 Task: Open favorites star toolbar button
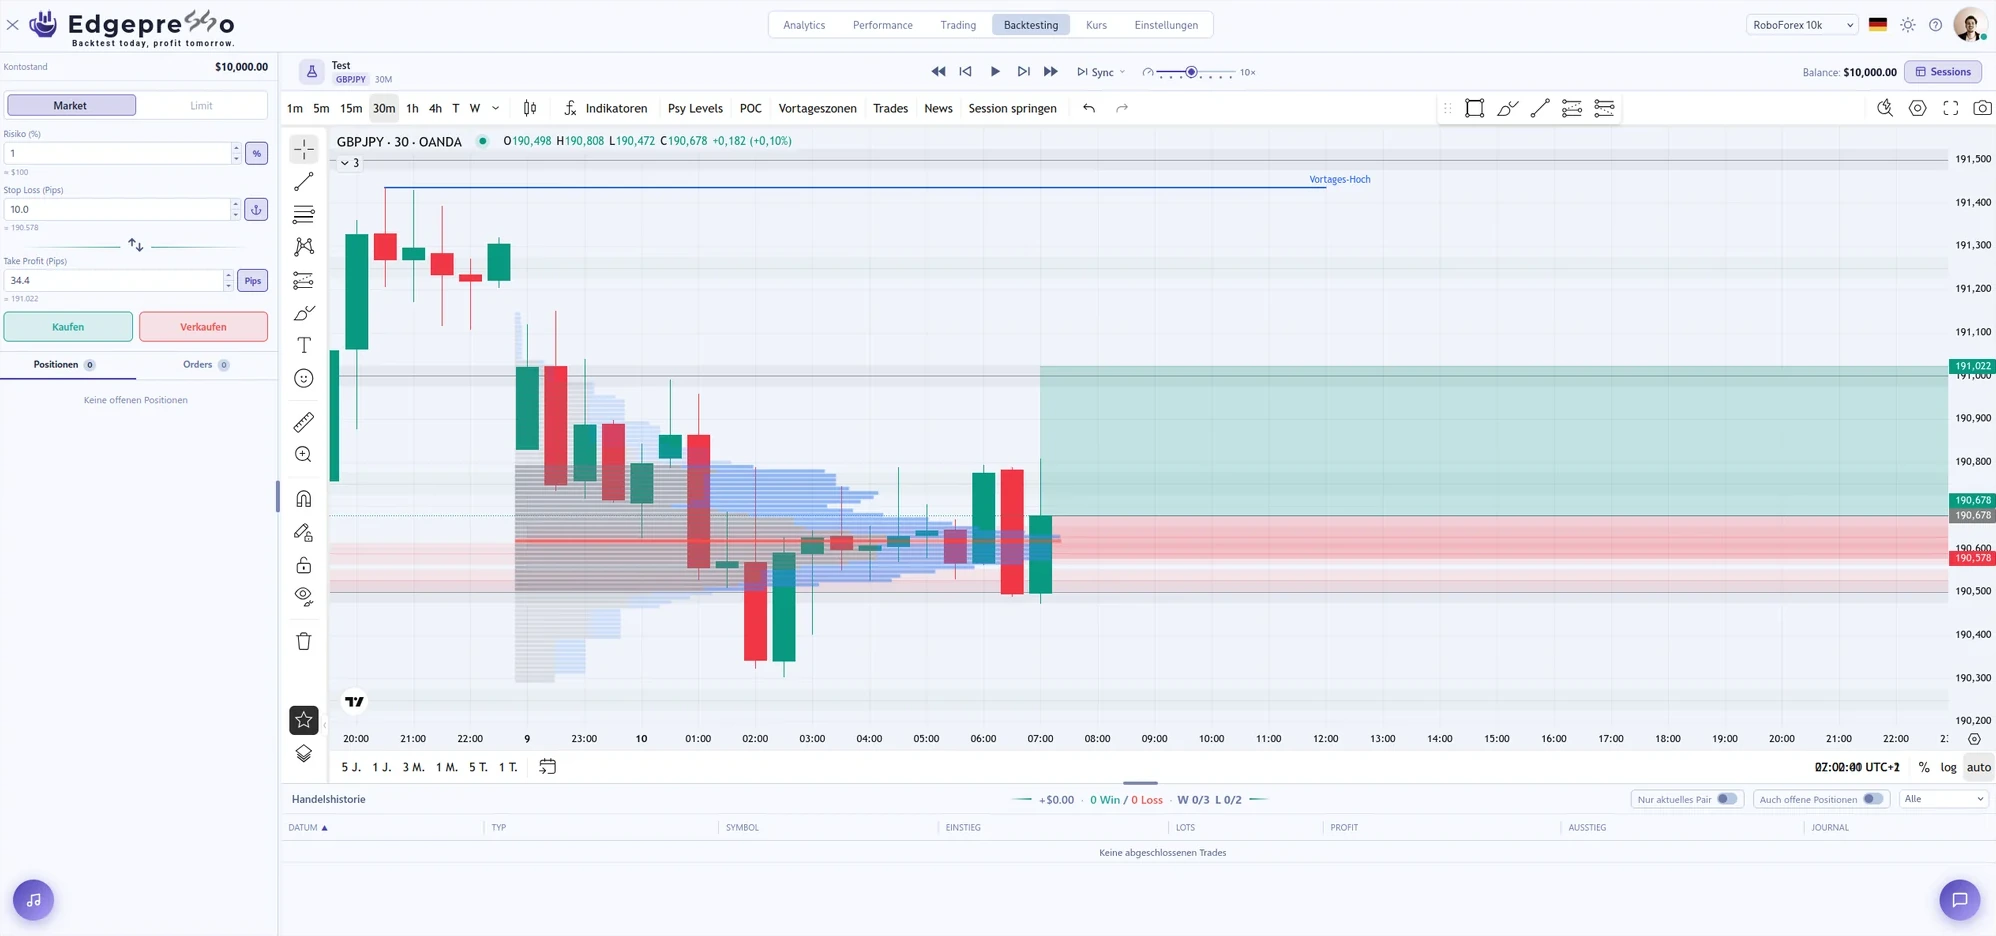click(x=304, y=720)
